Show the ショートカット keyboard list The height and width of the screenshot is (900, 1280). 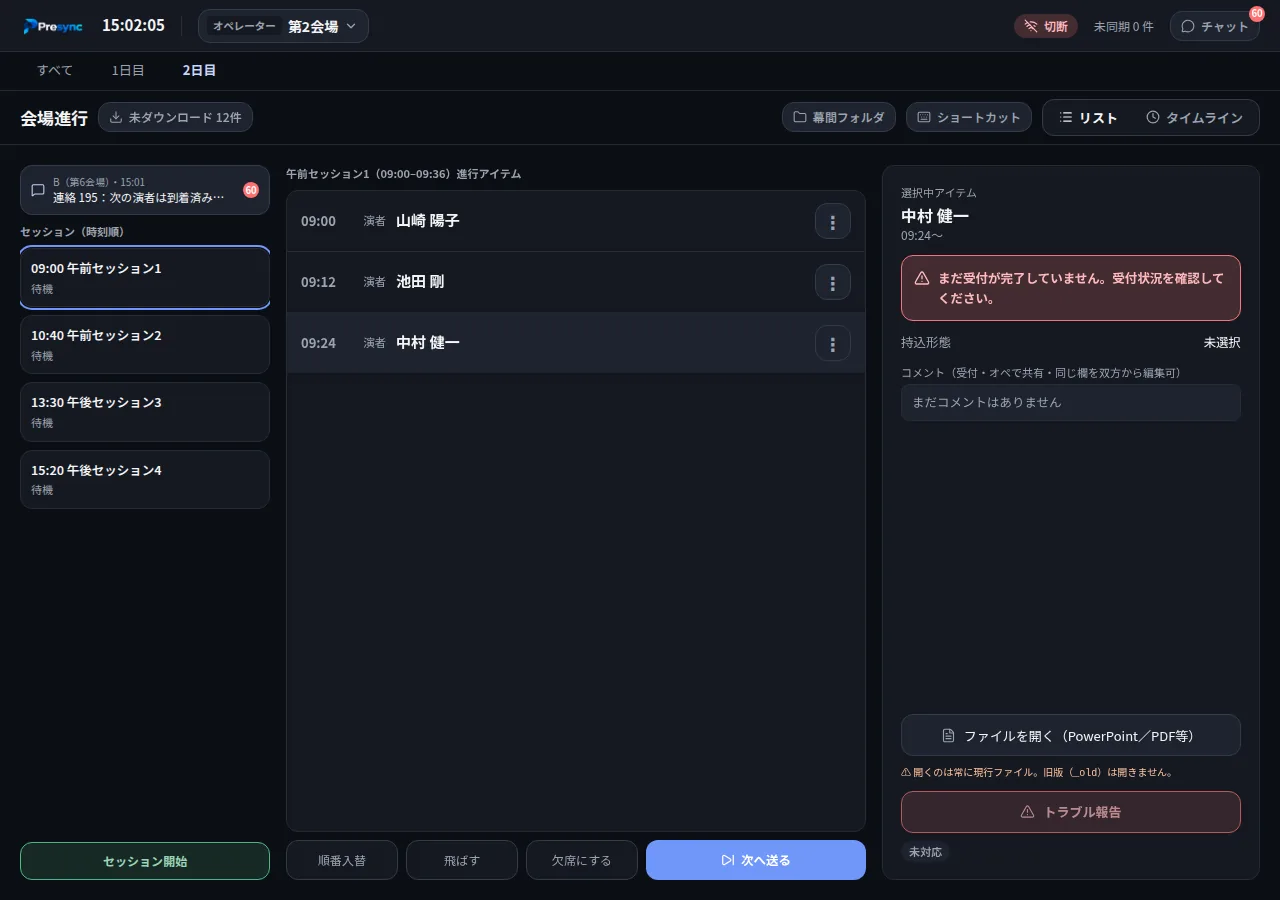click(x=969, y=117)
